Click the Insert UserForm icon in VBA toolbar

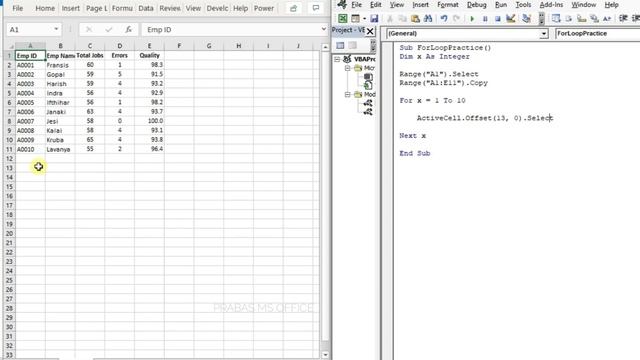pyautogui.click(x=356, y=18)
